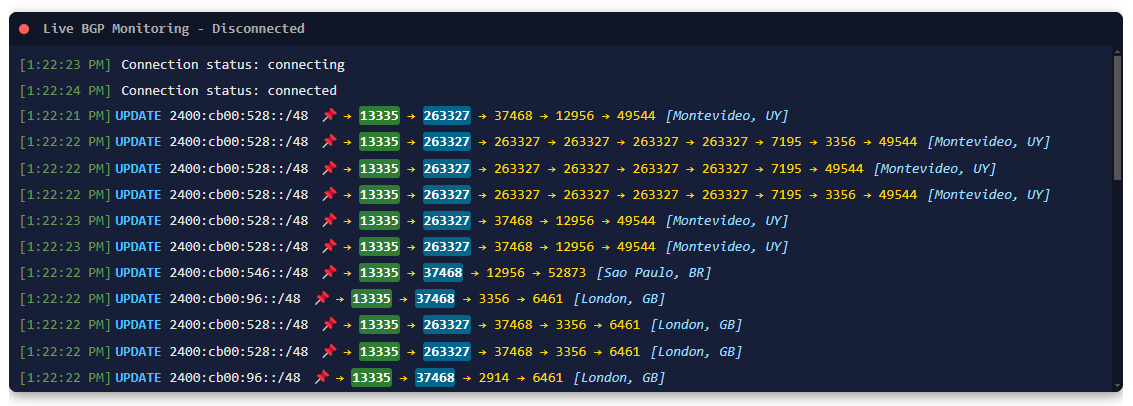Image resolution: width=1133 pixels, height=406 pixels.
Task: Click the pin icon in the 1:22:21 PM row
Action: pyautogui.click(x=329, y=116)
